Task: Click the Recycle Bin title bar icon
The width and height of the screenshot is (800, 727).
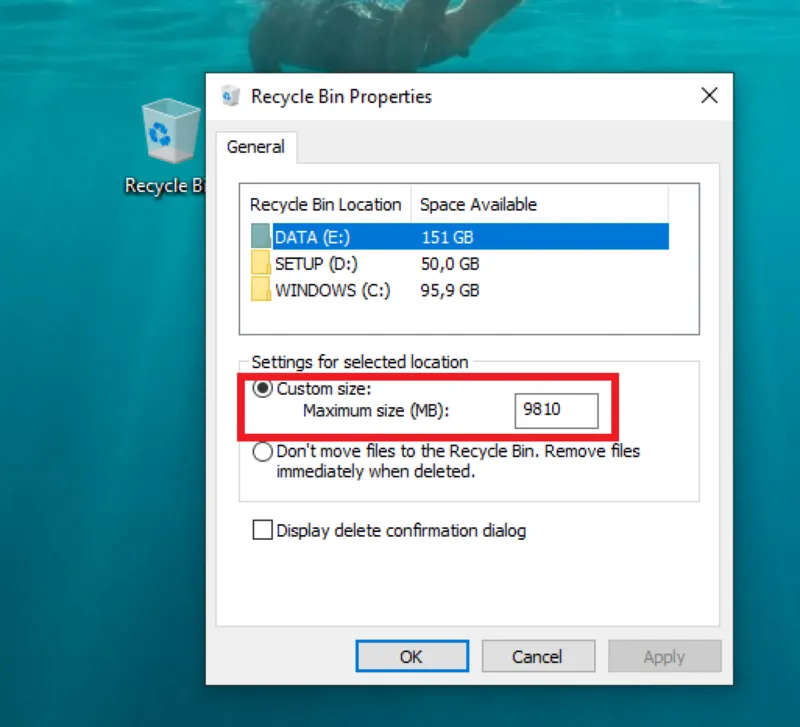Action: [231, 96]
